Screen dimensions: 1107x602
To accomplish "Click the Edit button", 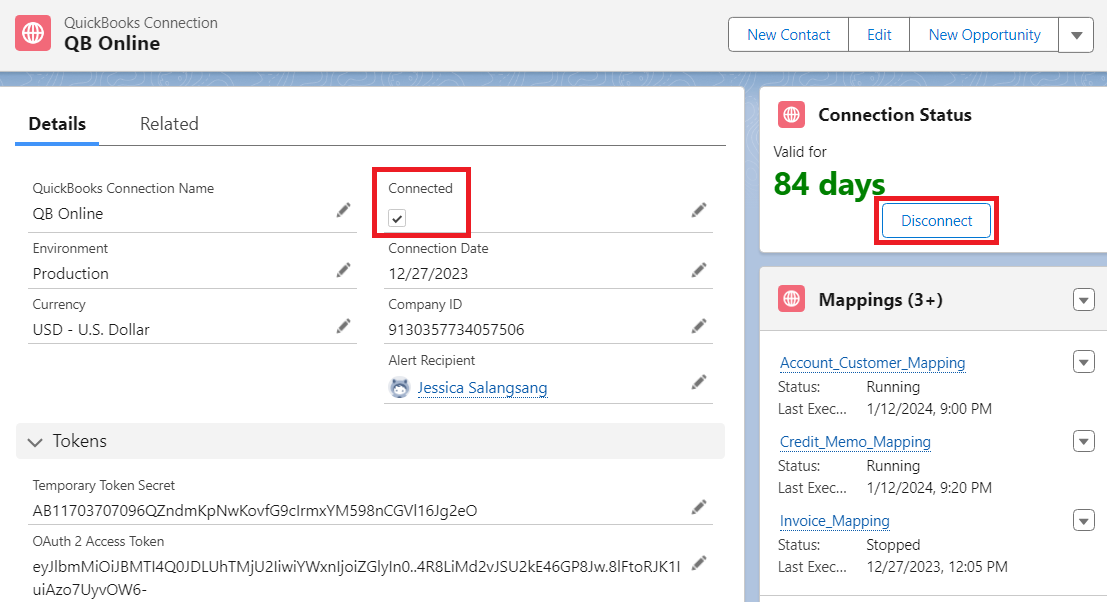I will (x=879, y=35).
